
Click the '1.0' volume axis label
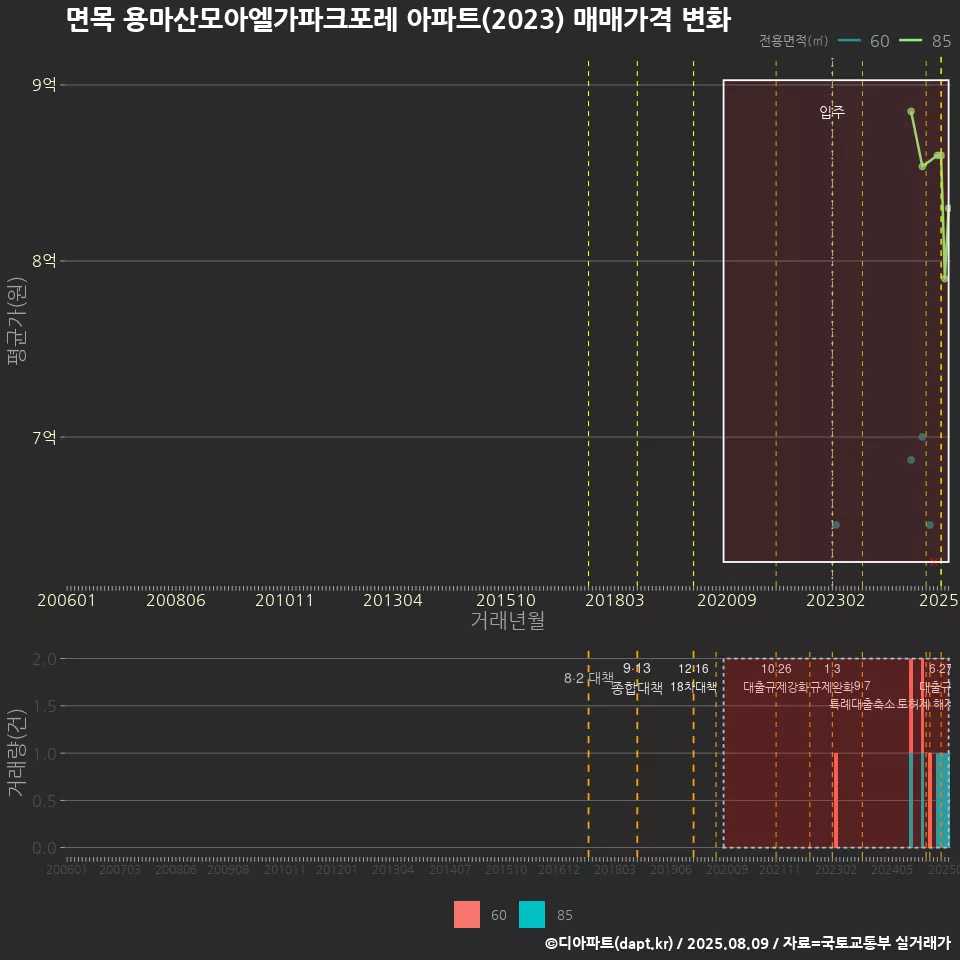(x=44, y=754)
